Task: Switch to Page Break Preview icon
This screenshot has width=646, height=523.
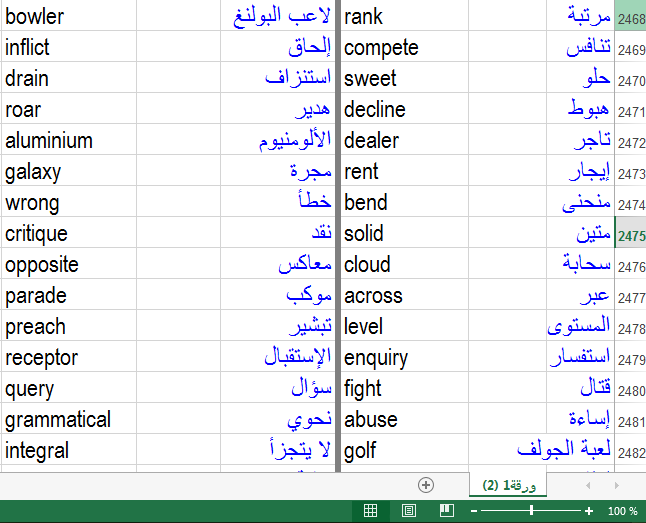Action: click(x=447, y=511)
